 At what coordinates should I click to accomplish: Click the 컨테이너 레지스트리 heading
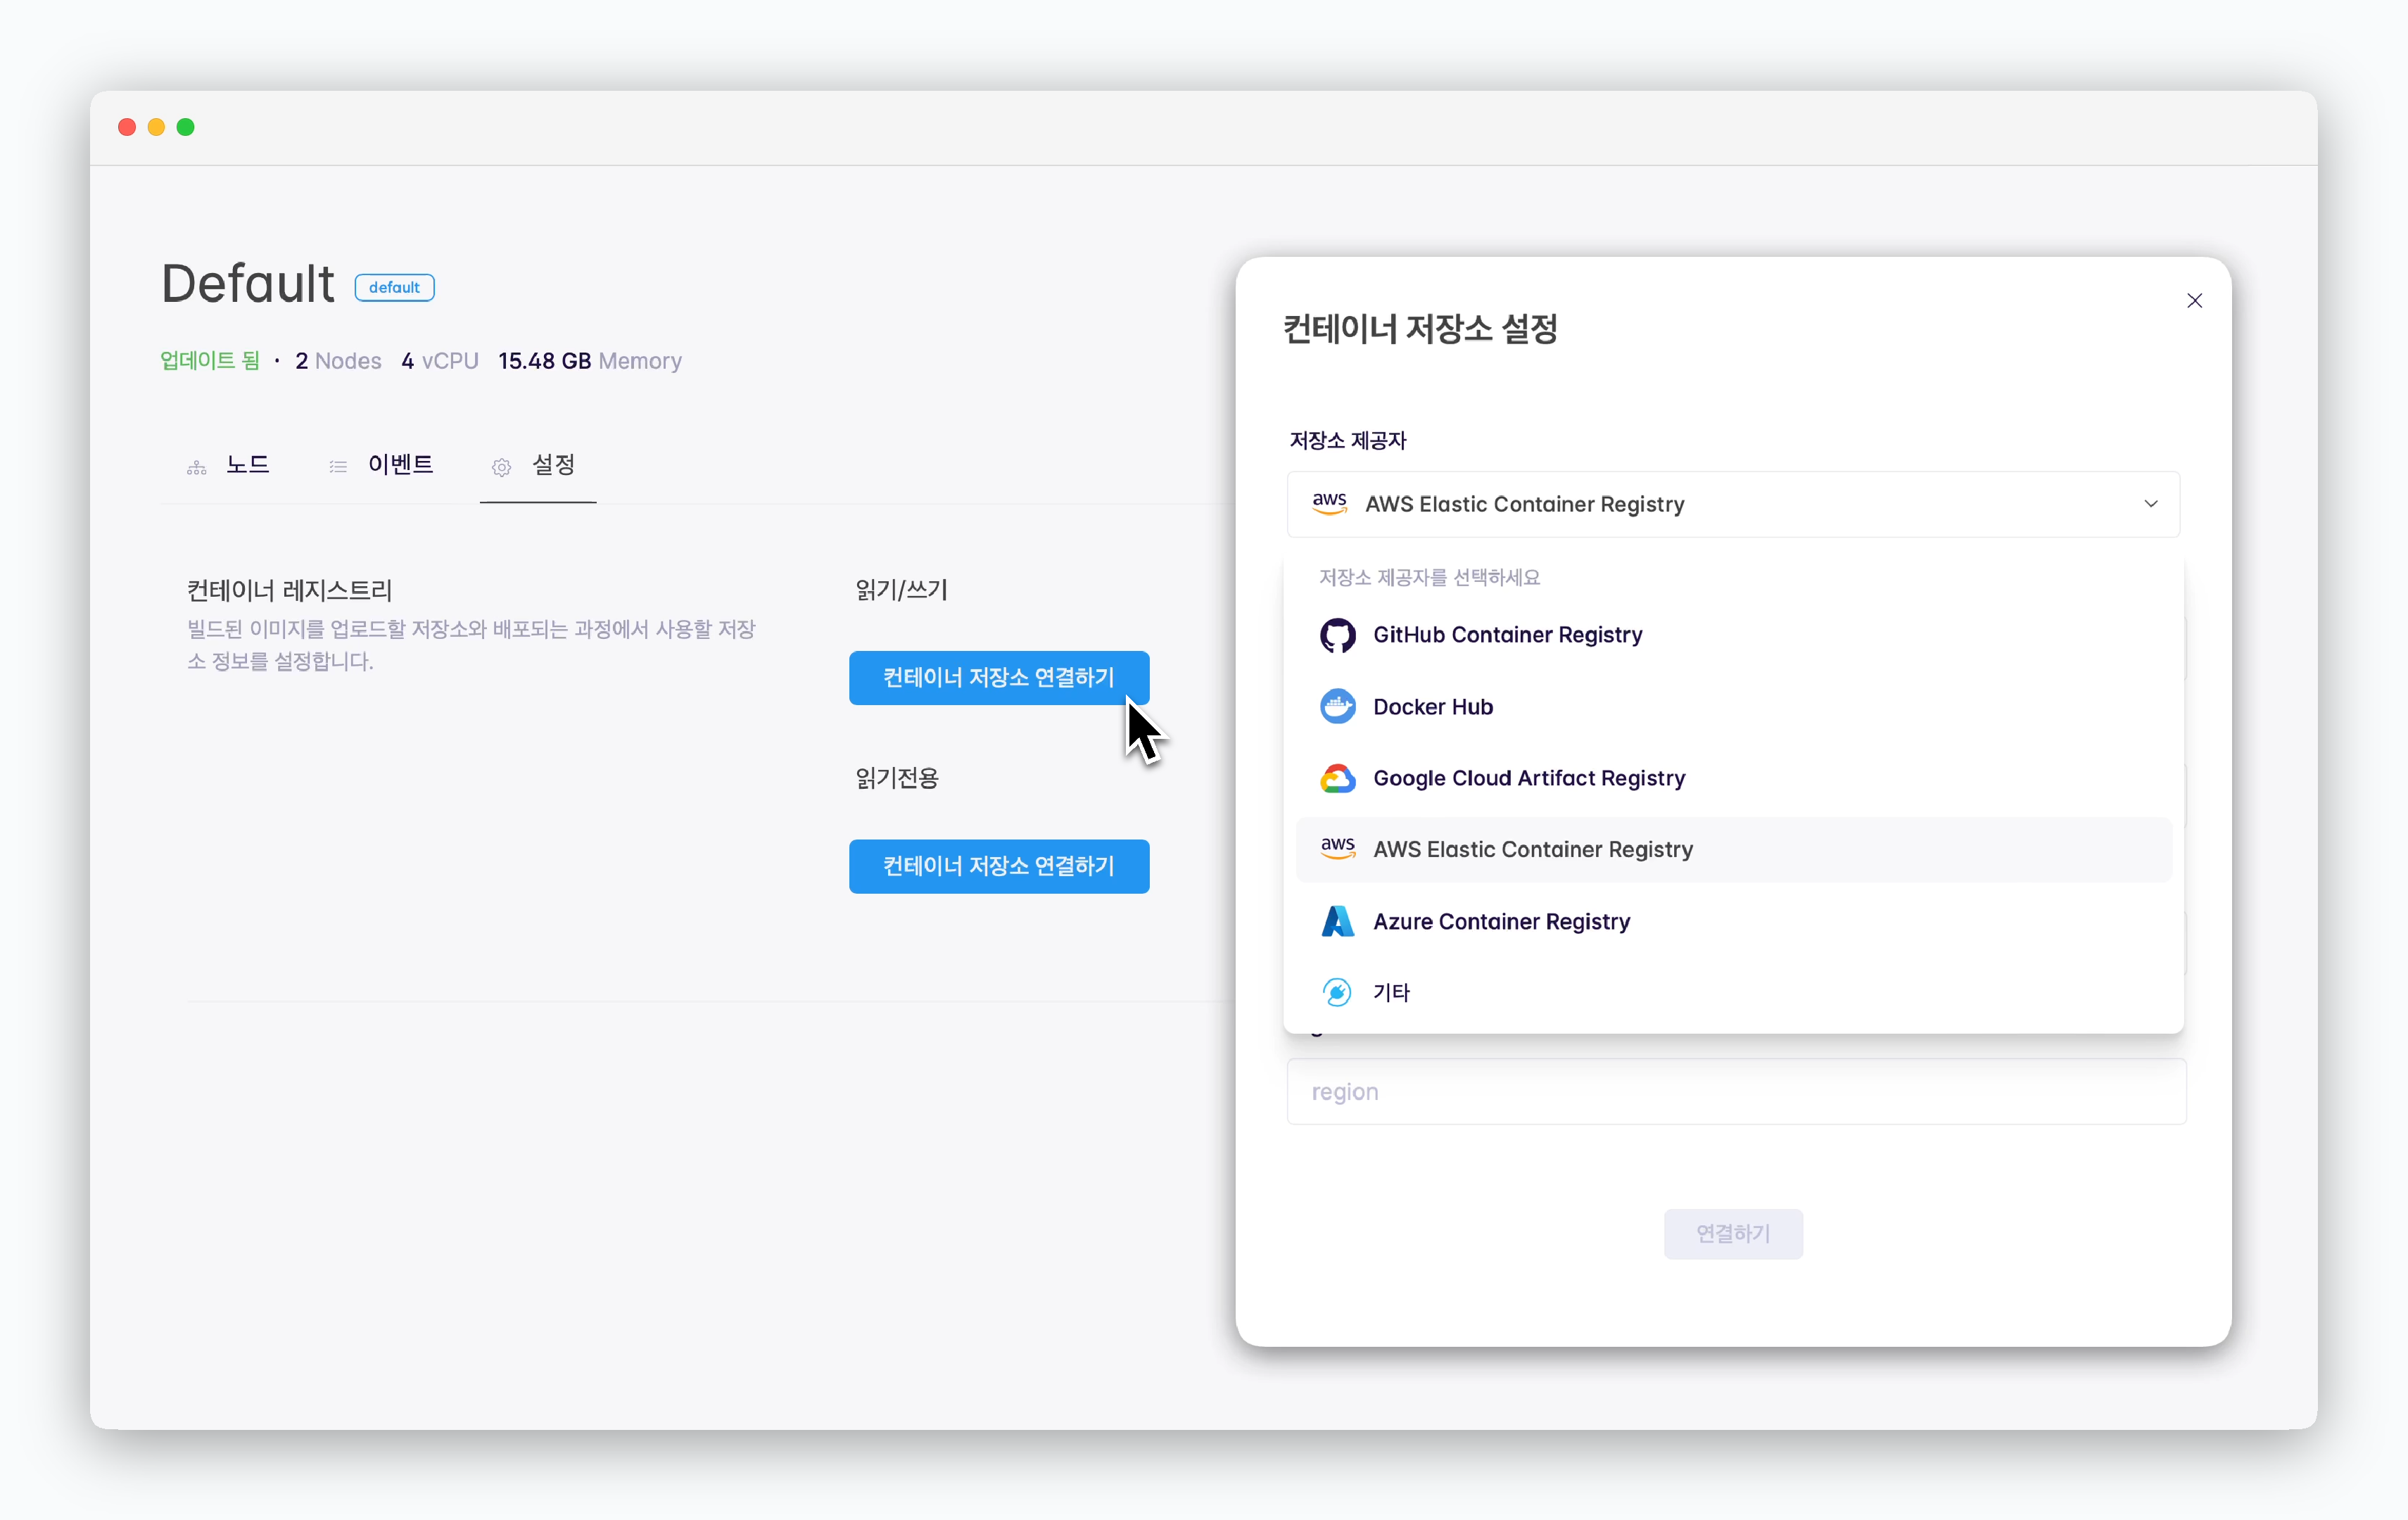pos(290,590)
